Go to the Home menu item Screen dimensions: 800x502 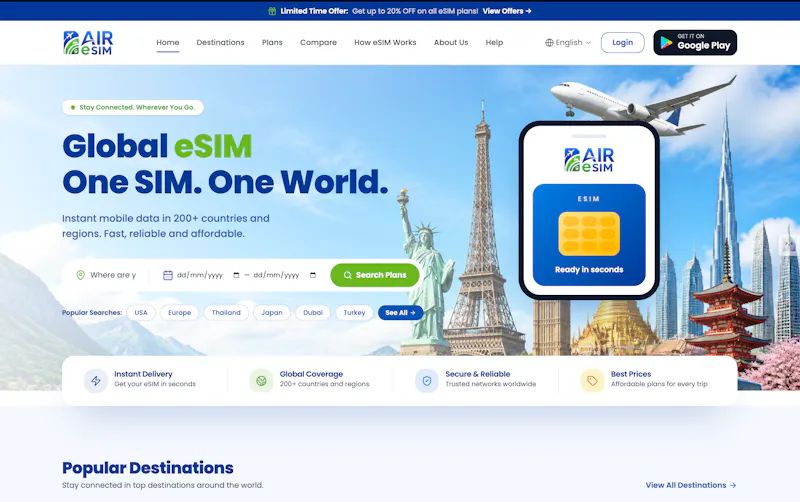168,42
